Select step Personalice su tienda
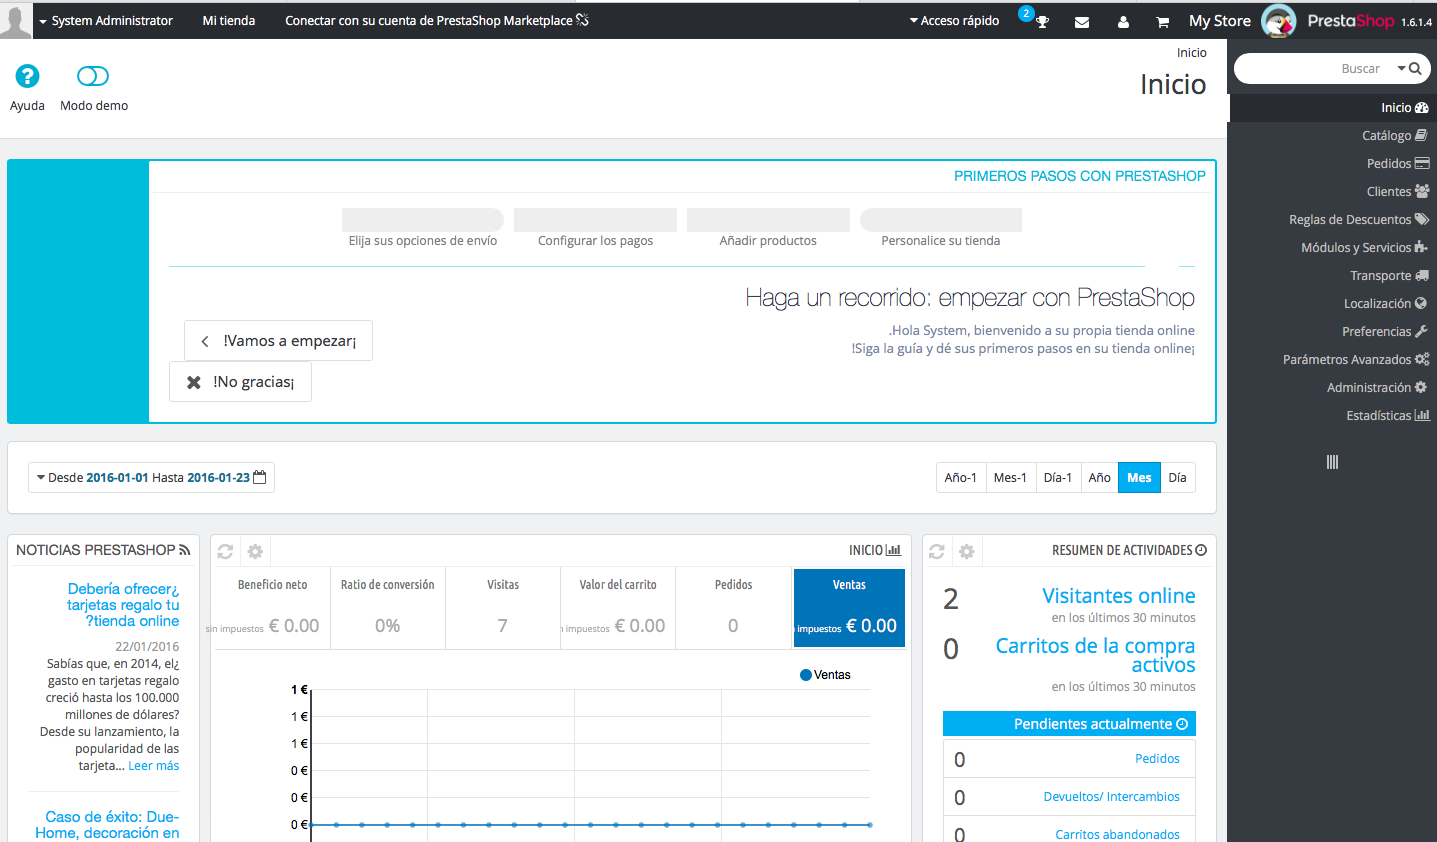 point(941,228)
